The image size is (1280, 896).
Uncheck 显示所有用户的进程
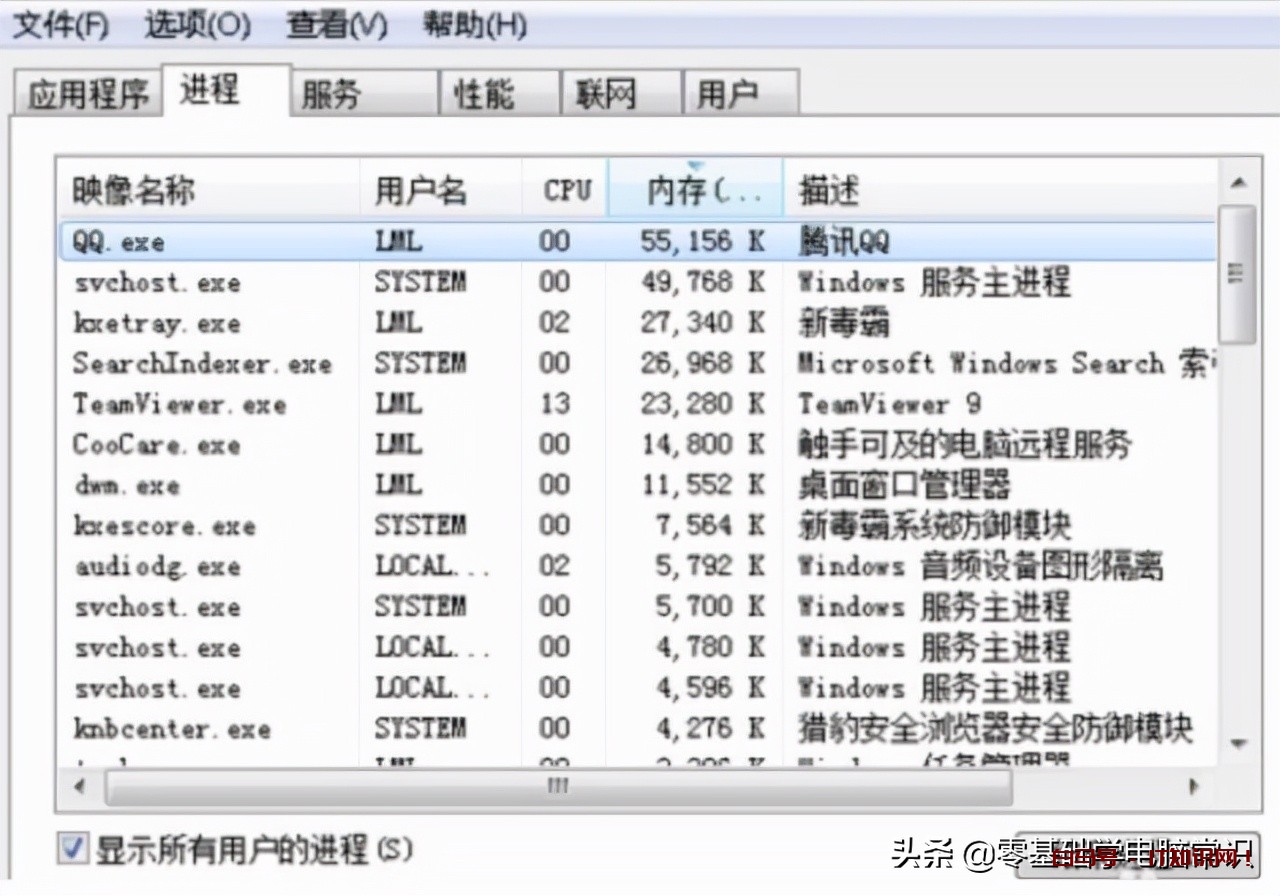pos(70,846)
